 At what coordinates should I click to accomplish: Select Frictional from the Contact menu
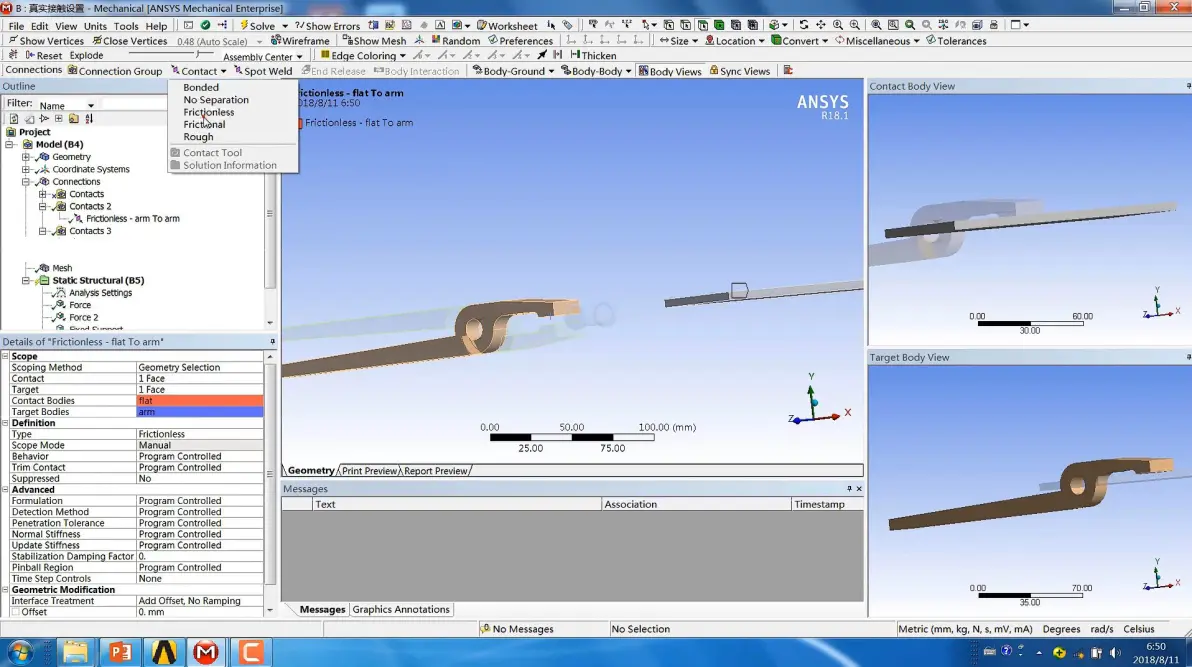pos(204,125)
